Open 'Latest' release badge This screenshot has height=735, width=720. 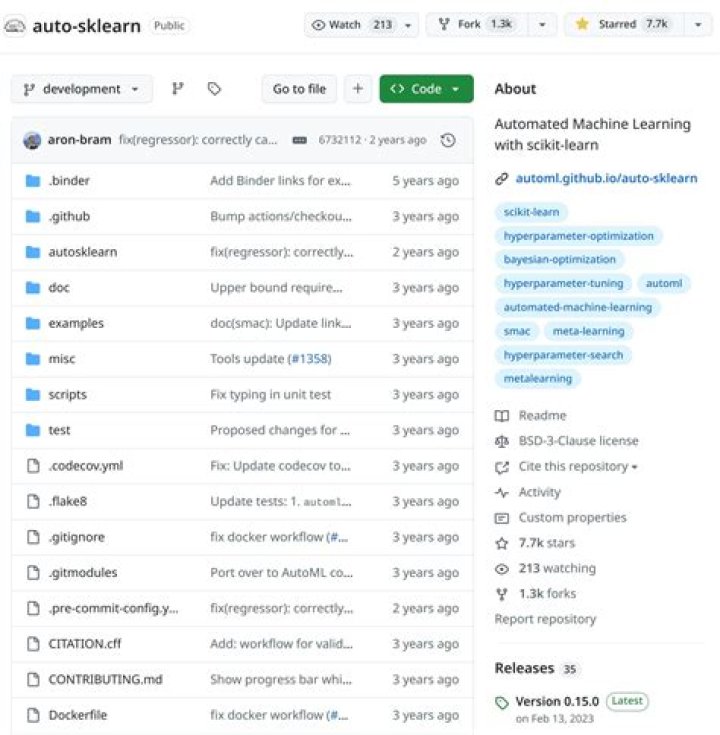pos(627,701)
